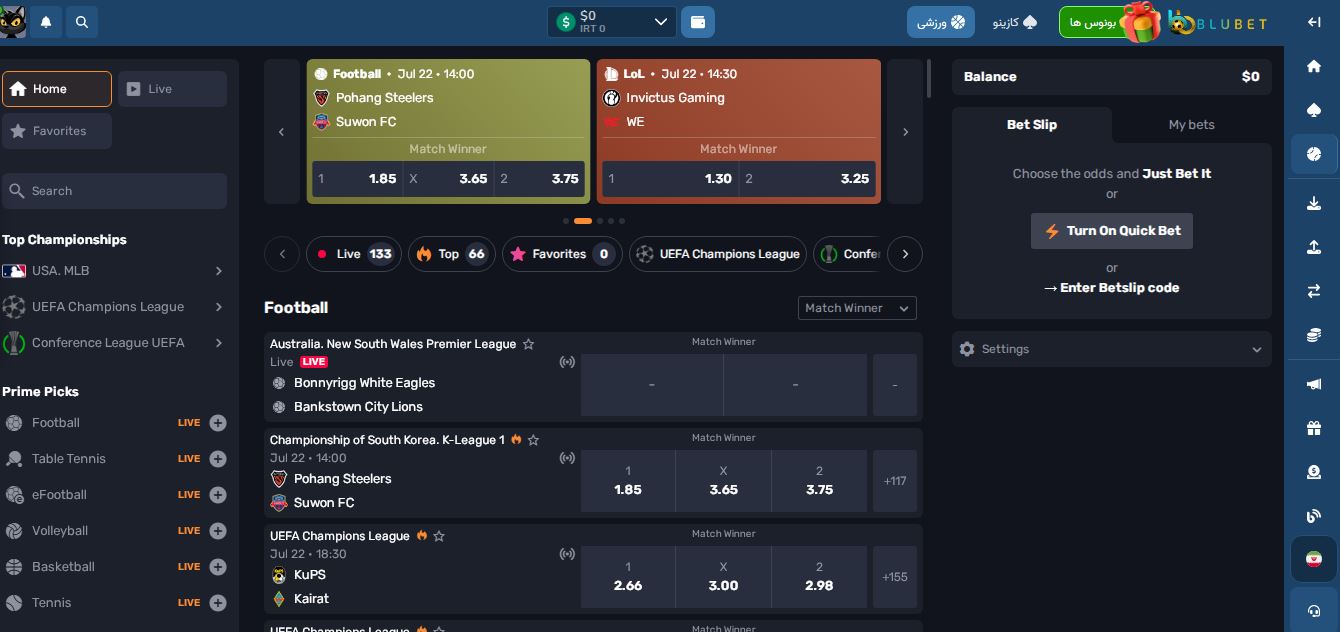Screen dimensions: 1340x632
Task: View live stream icon for Pohang Steelers match
Action: [x=567, y=458]
